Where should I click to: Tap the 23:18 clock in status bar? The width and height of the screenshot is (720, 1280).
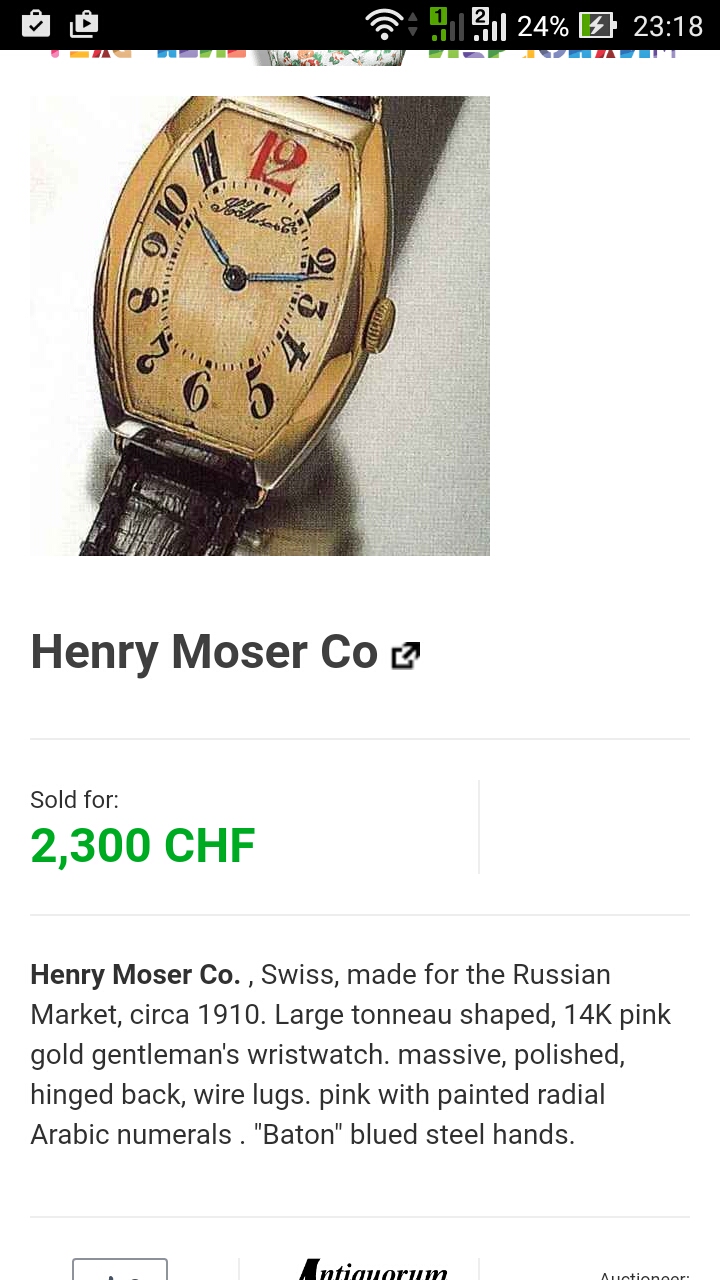[x=668, y=25]
